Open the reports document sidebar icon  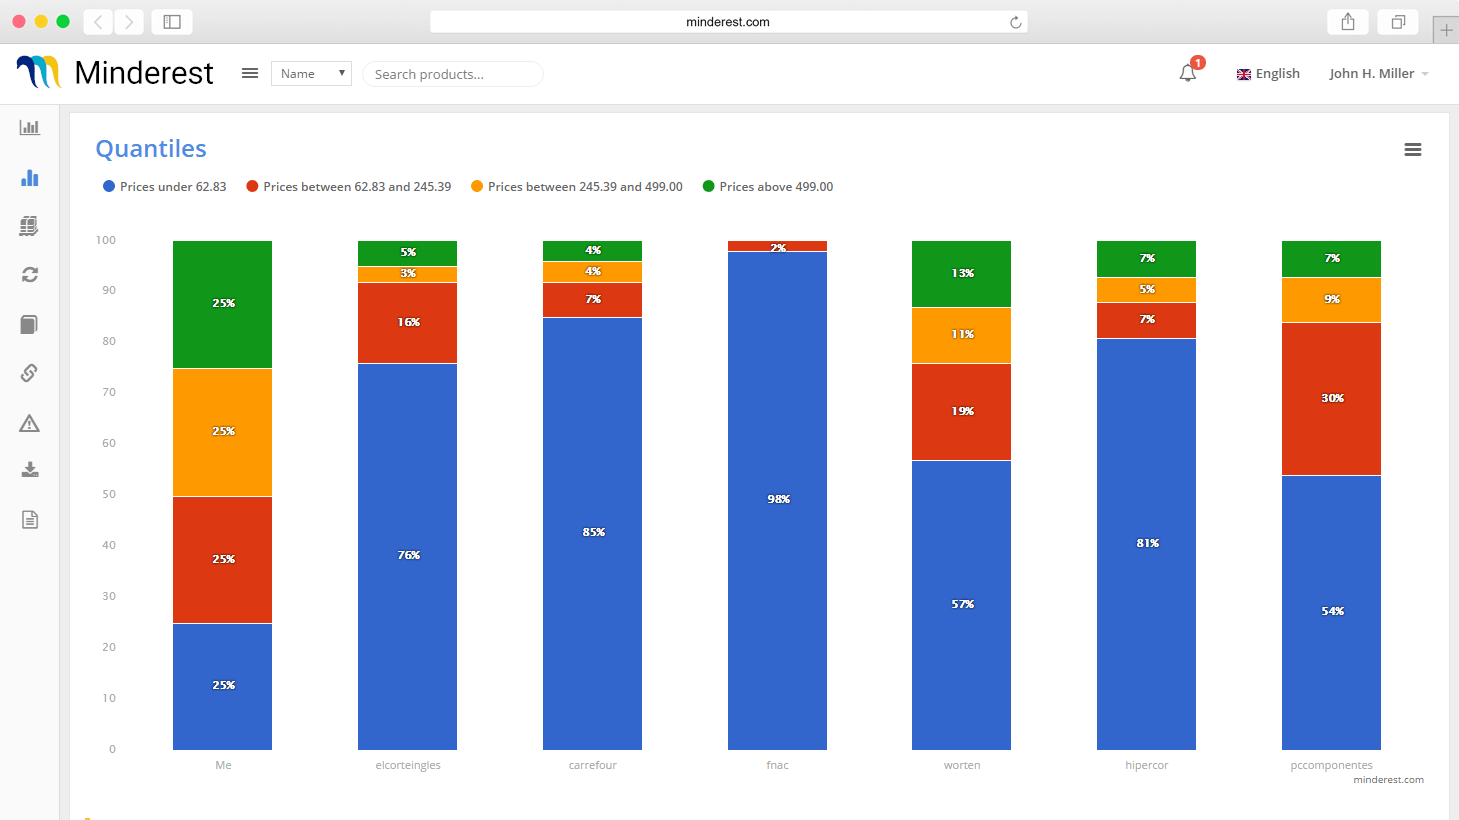[30, 519]
